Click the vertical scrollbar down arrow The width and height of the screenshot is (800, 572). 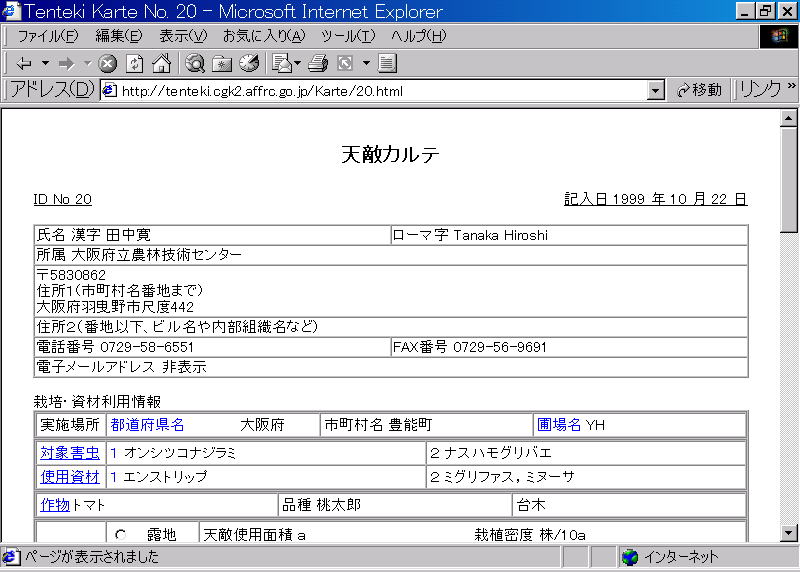coord(789,533)
